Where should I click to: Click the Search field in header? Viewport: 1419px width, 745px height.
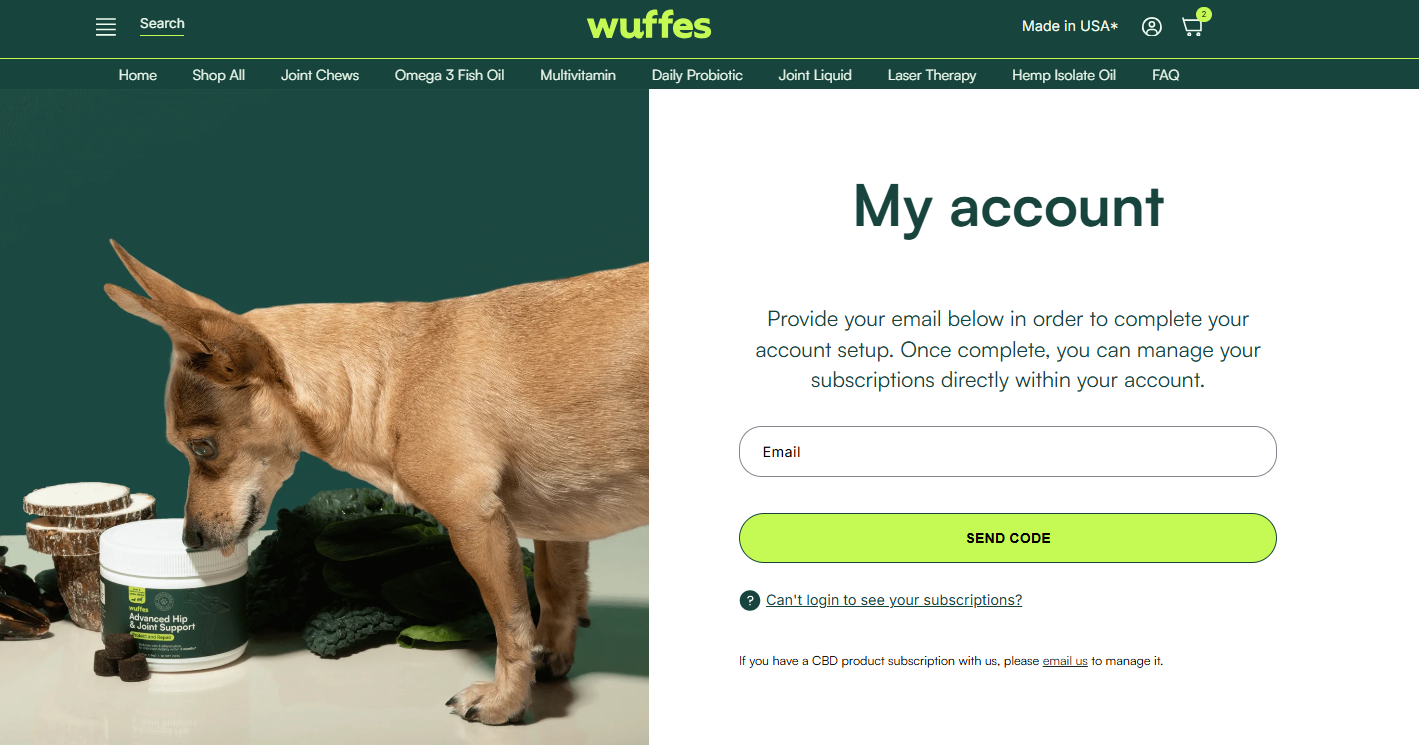[x=162, y=24]
